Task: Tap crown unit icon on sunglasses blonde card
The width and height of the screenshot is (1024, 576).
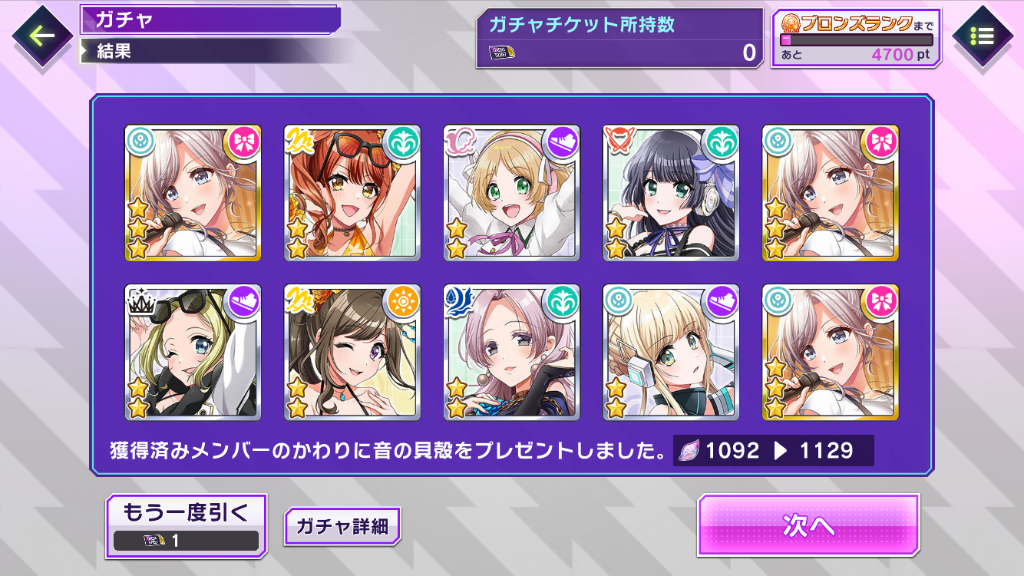Action: click(x=140, y=302)
